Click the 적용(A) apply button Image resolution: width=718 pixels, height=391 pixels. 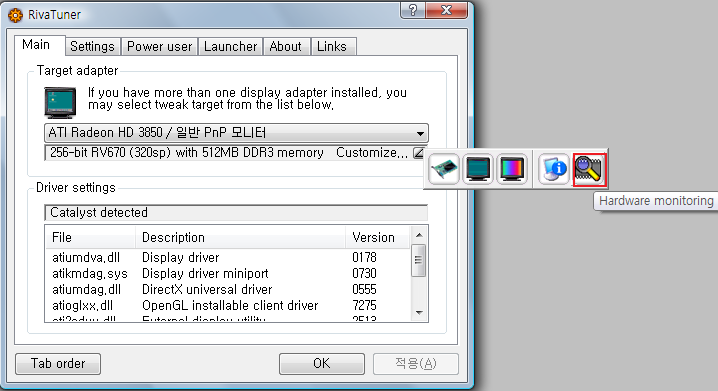point(416,364)
